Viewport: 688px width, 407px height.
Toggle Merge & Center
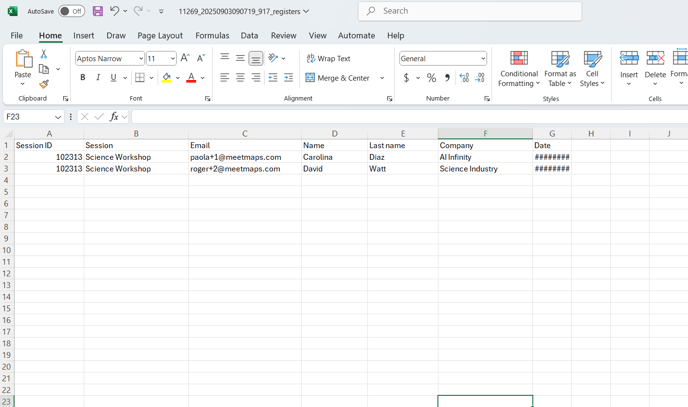(337, 78)
